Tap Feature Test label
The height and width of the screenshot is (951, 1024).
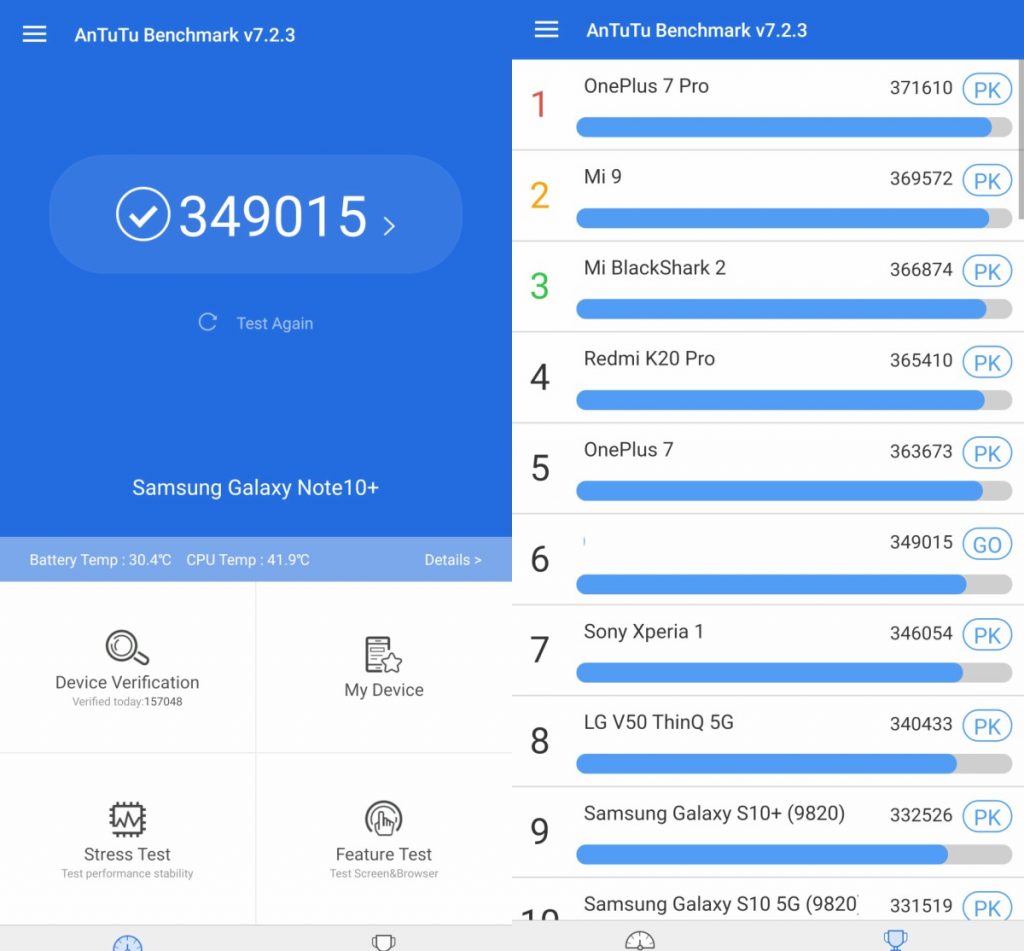[383, 854]
